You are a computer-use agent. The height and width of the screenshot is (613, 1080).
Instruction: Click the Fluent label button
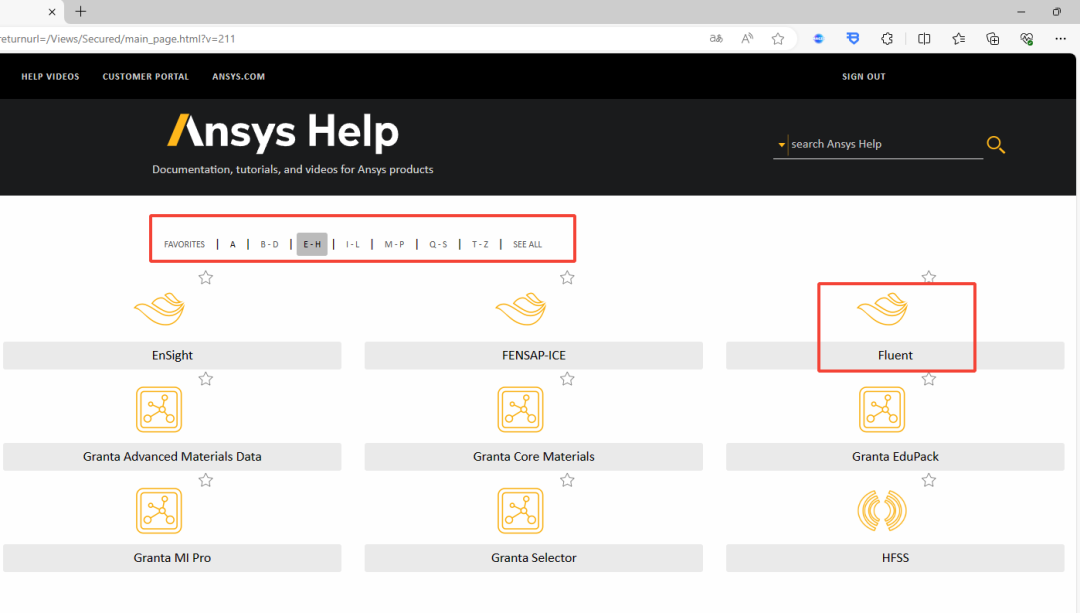(x=895, y=355)
